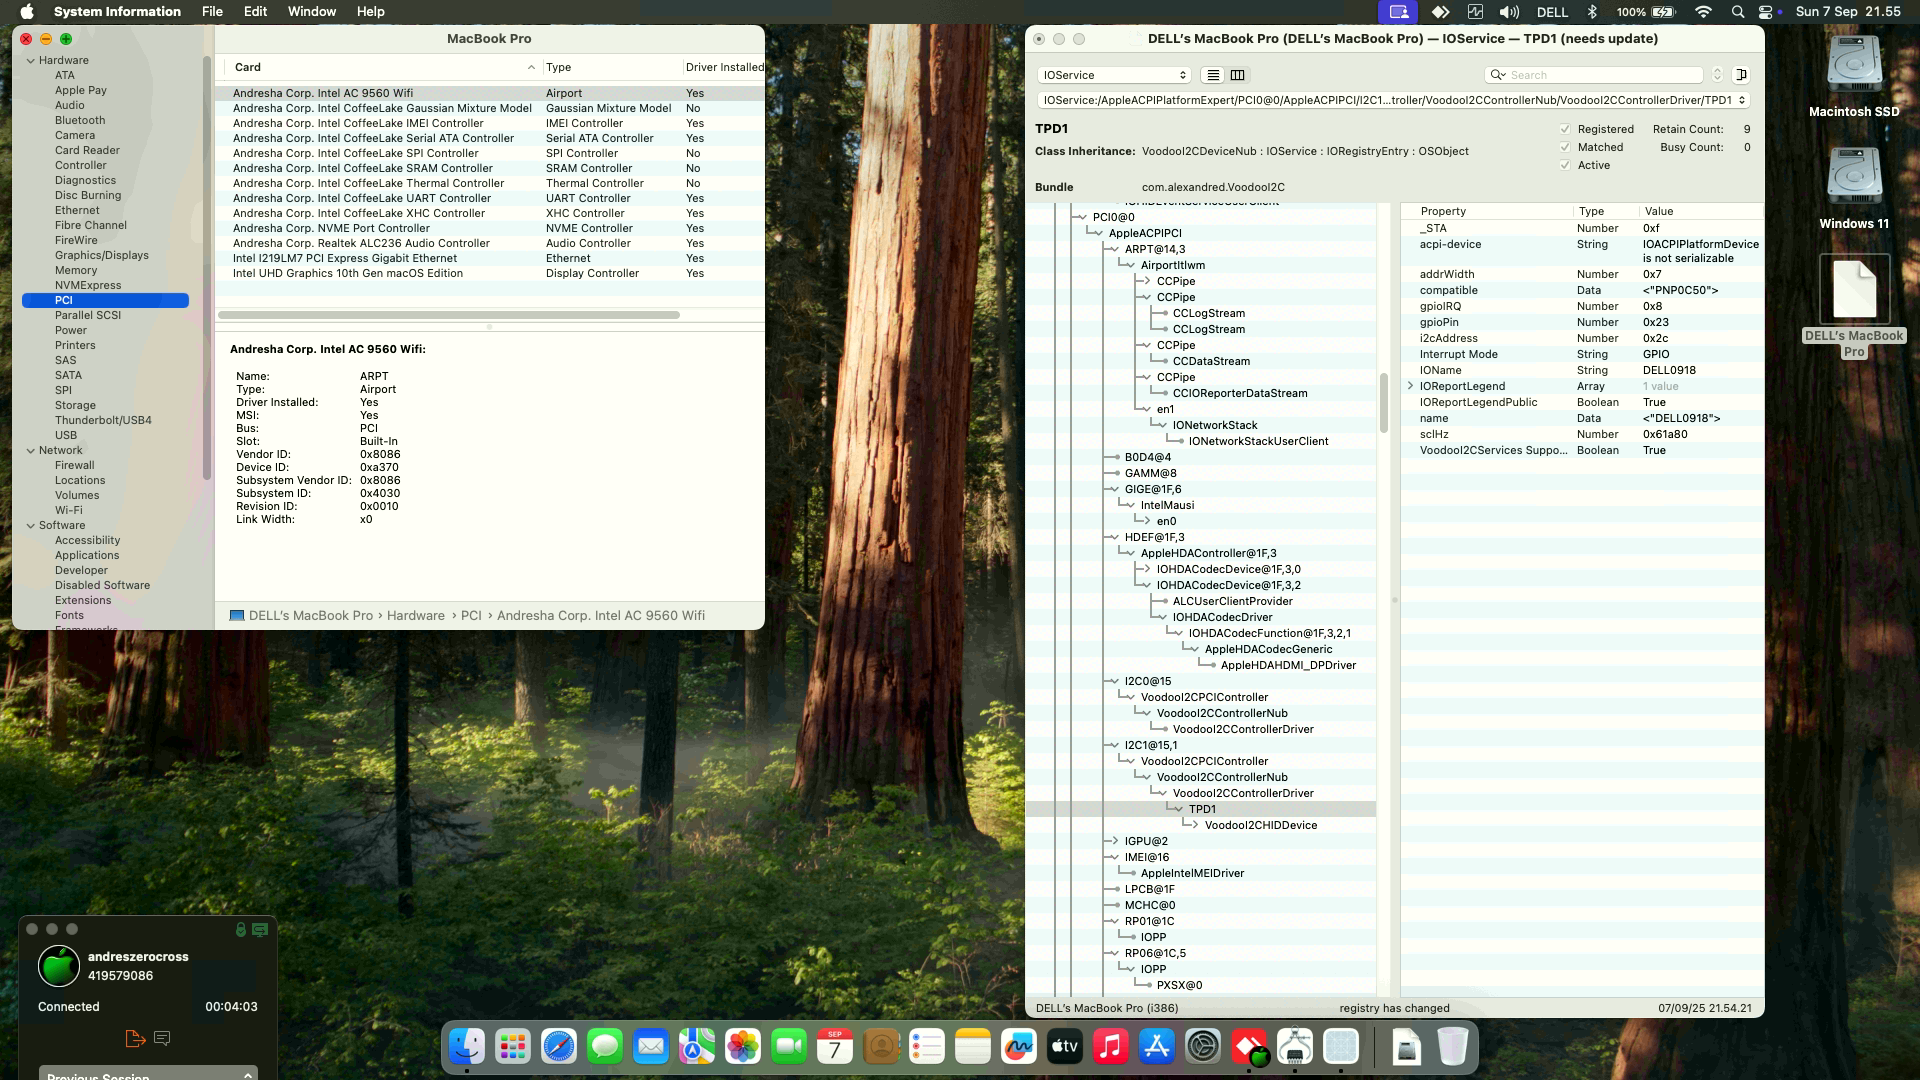The width and height of the screenshot is (1920, 1080).
Task: Expand the IOReportLegend property row
Action: (x=1410, y=386)
